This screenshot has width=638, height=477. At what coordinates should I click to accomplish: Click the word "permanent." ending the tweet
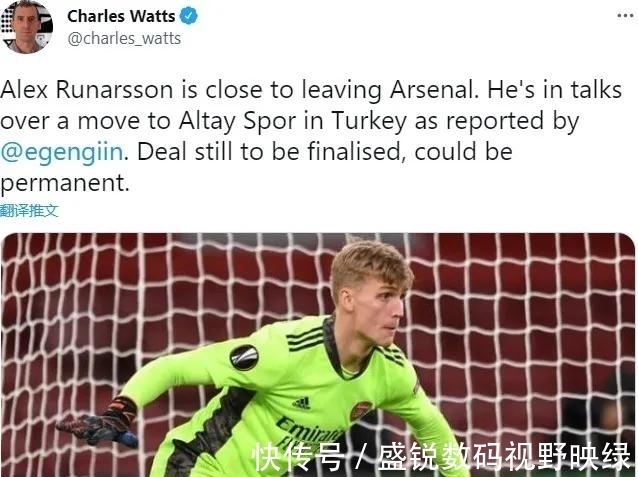coord(65,183)
